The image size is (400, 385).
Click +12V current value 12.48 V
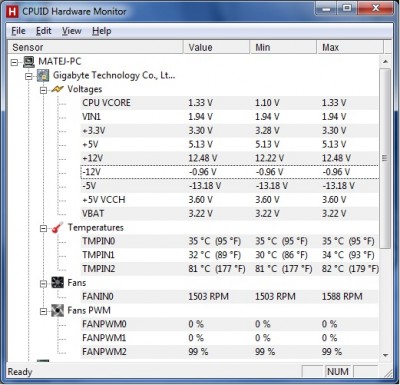click(x=203, y=158)
